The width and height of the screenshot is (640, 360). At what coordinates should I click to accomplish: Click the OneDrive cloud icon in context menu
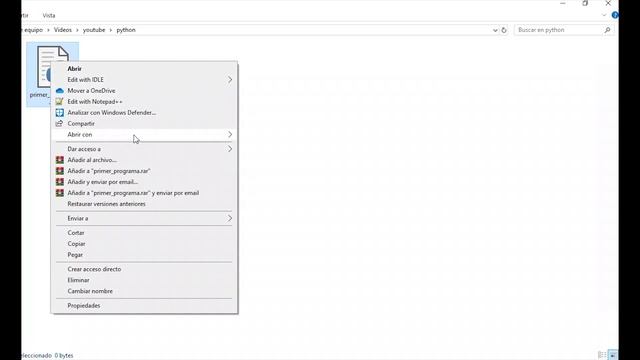(x=60, y=91)
